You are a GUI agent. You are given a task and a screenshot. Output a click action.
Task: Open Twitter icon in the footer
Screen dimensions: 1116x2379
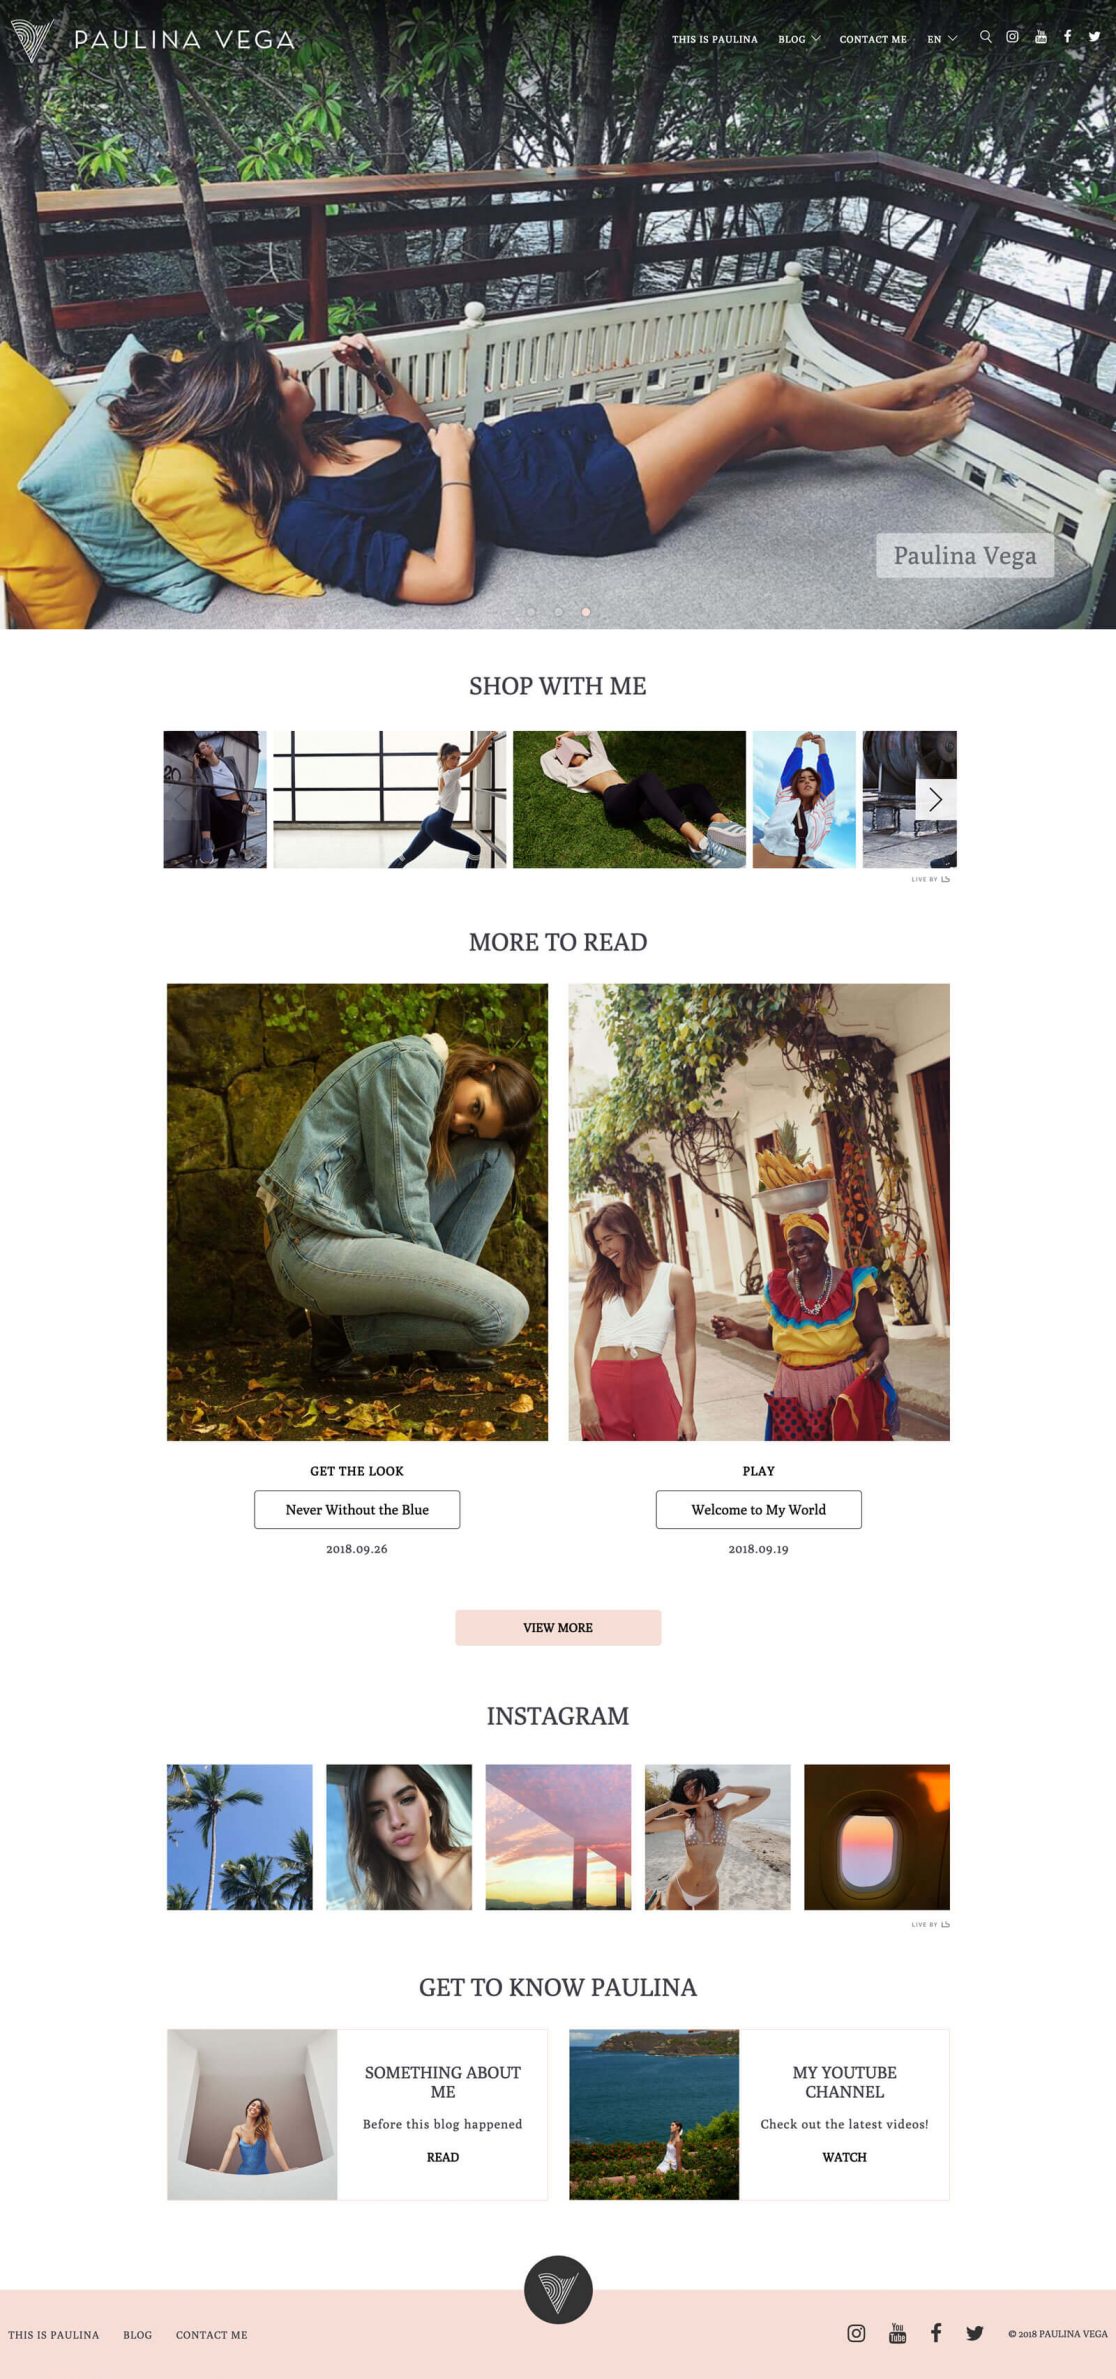[x=974, y=2333]
